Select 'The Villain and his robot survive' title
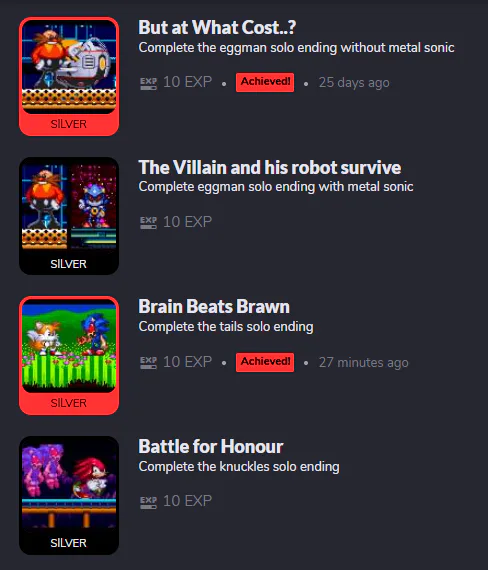This screenshot has height=570, width=488. click(269, 168)
